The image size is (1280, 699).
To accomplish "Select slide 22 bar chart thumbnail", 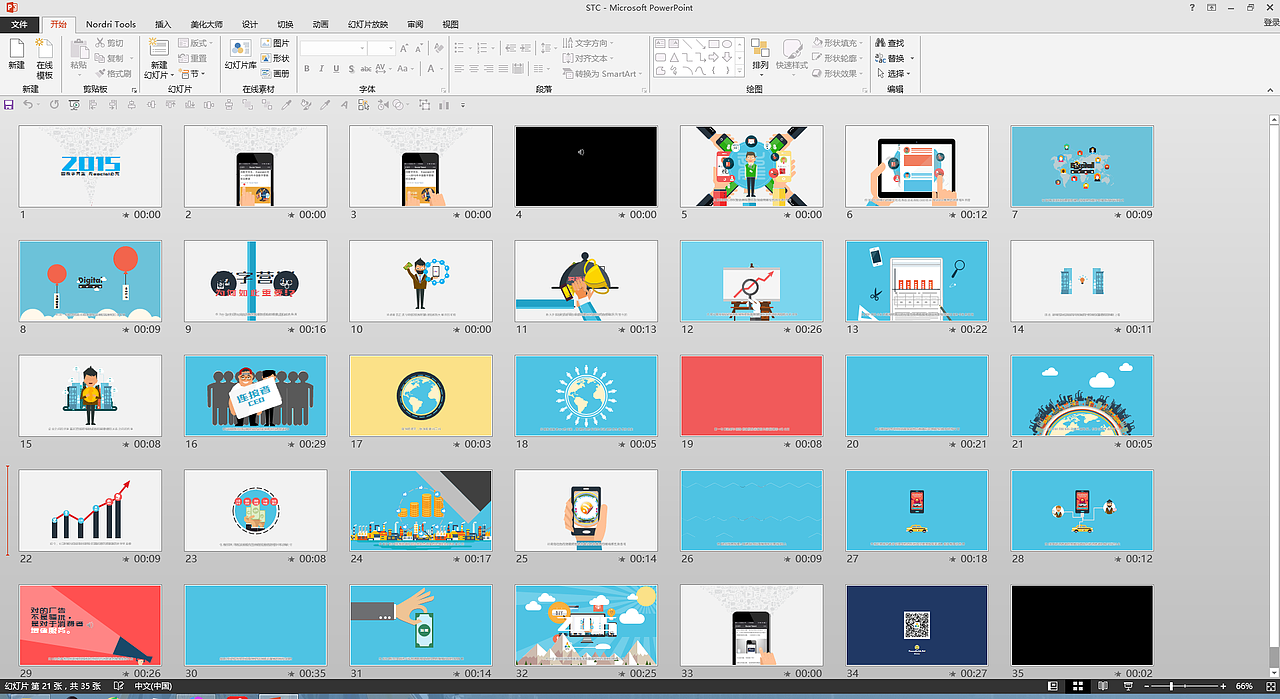I will [90, 511].
